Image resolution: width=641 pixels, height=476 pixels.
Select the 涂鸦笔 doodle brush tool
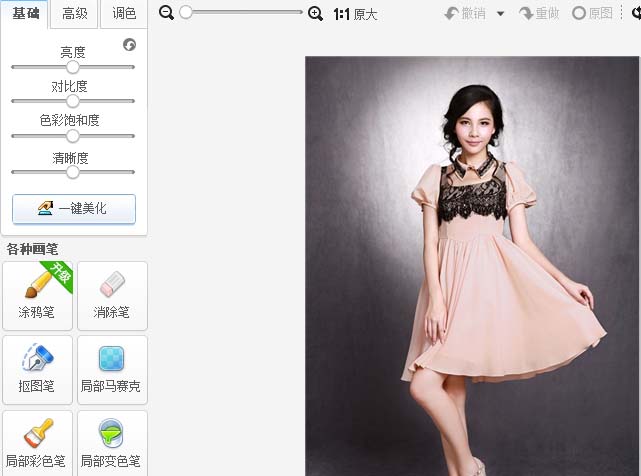(x=37, y=296)
